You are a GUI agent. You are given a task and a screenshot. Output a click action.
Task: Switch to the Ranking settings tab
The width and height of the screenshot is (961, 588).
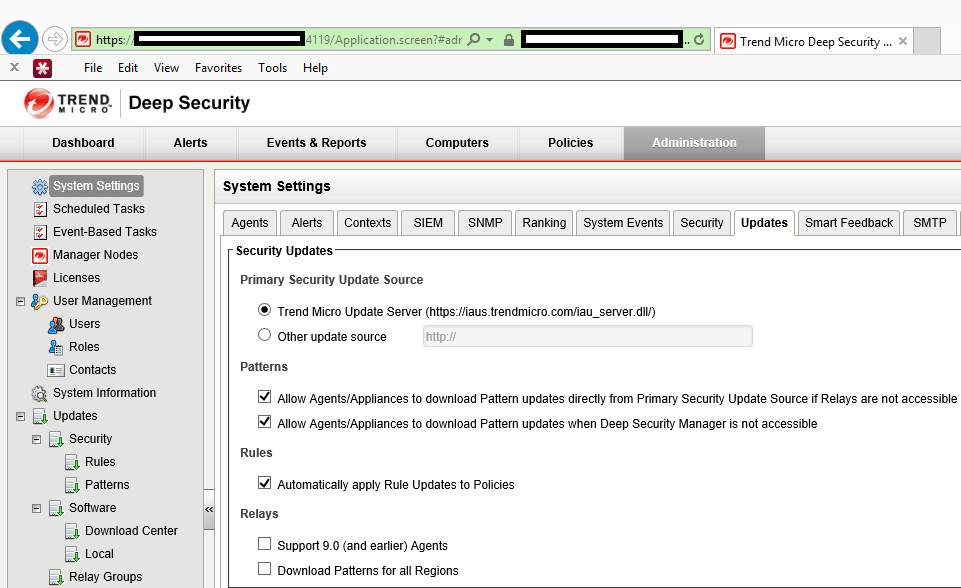544,223
